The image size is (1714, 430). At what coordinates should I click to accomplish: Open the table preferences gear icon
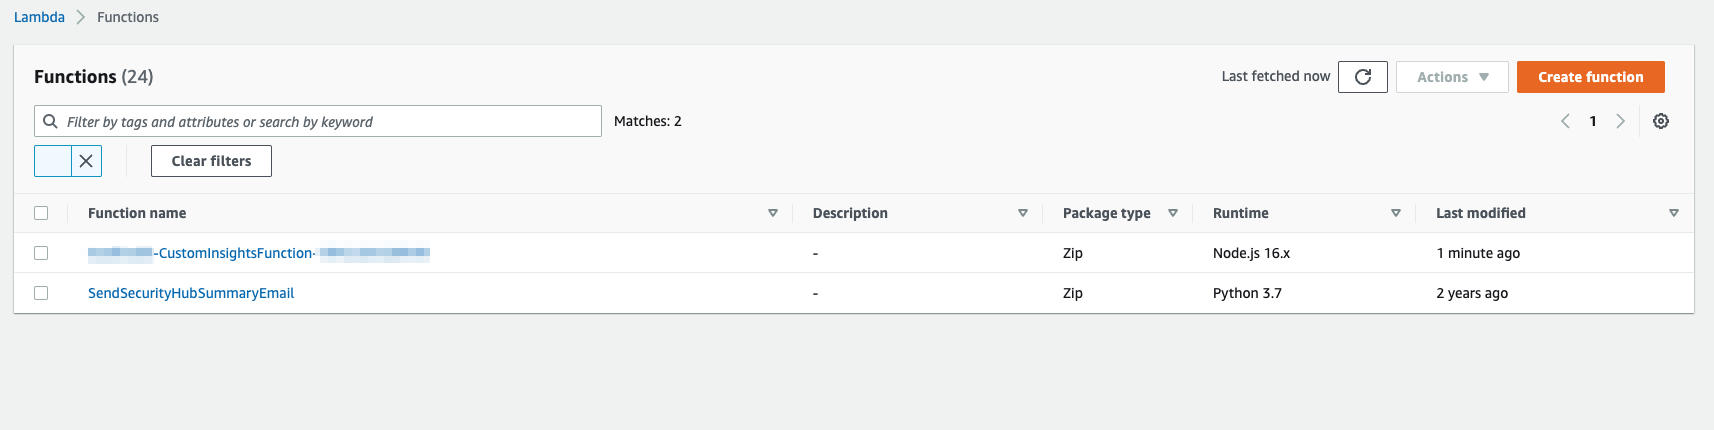(x=1660, y=121)
